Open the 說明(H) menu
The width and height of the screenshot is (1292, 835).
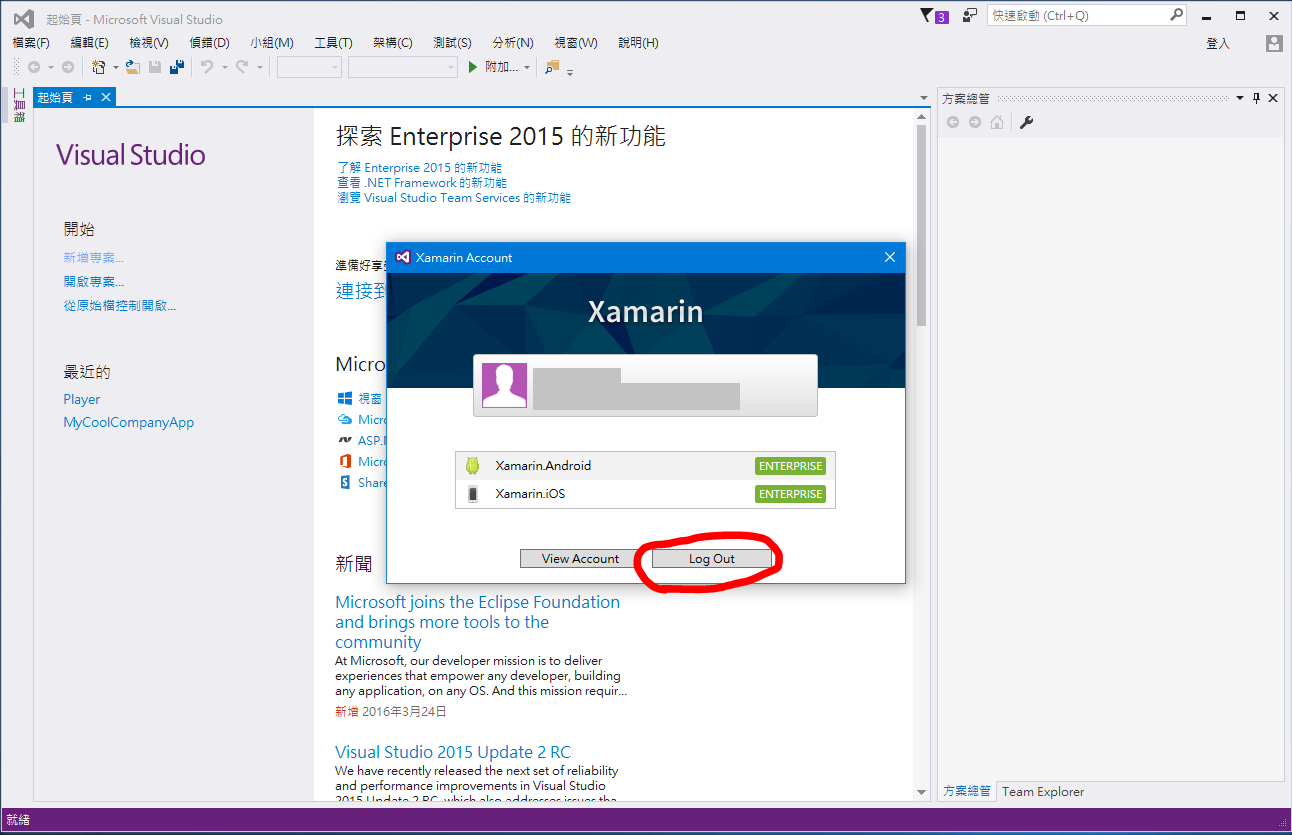pyautogui.click(x=638, y=43)
